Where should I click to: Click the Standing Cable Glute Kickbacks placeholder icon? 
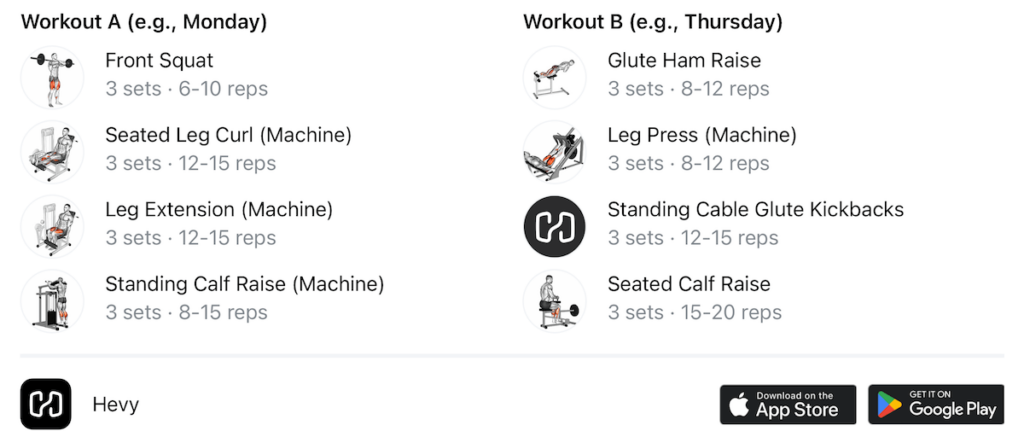point(554,226)
